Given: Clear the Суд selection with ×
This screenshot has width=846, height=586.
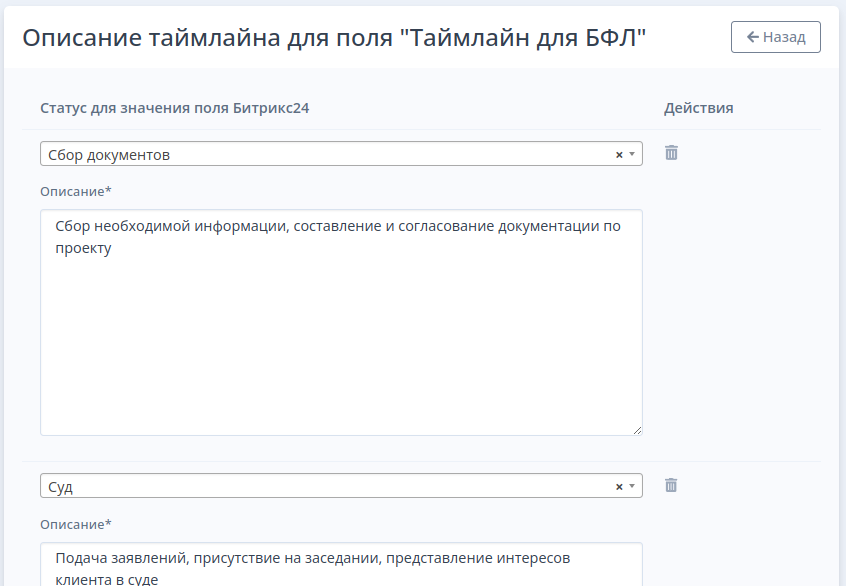Looking at the screenshot, I should 619,487.
